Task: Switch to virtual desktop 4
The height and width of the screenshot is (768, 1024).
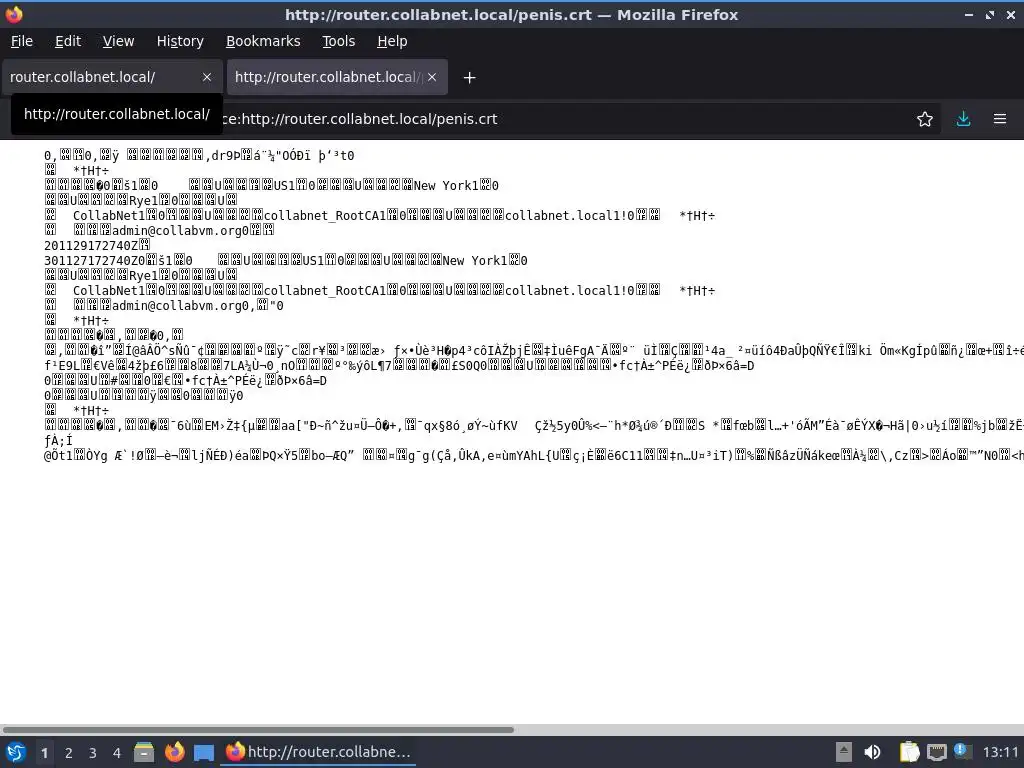Action: tap(117, 753)
